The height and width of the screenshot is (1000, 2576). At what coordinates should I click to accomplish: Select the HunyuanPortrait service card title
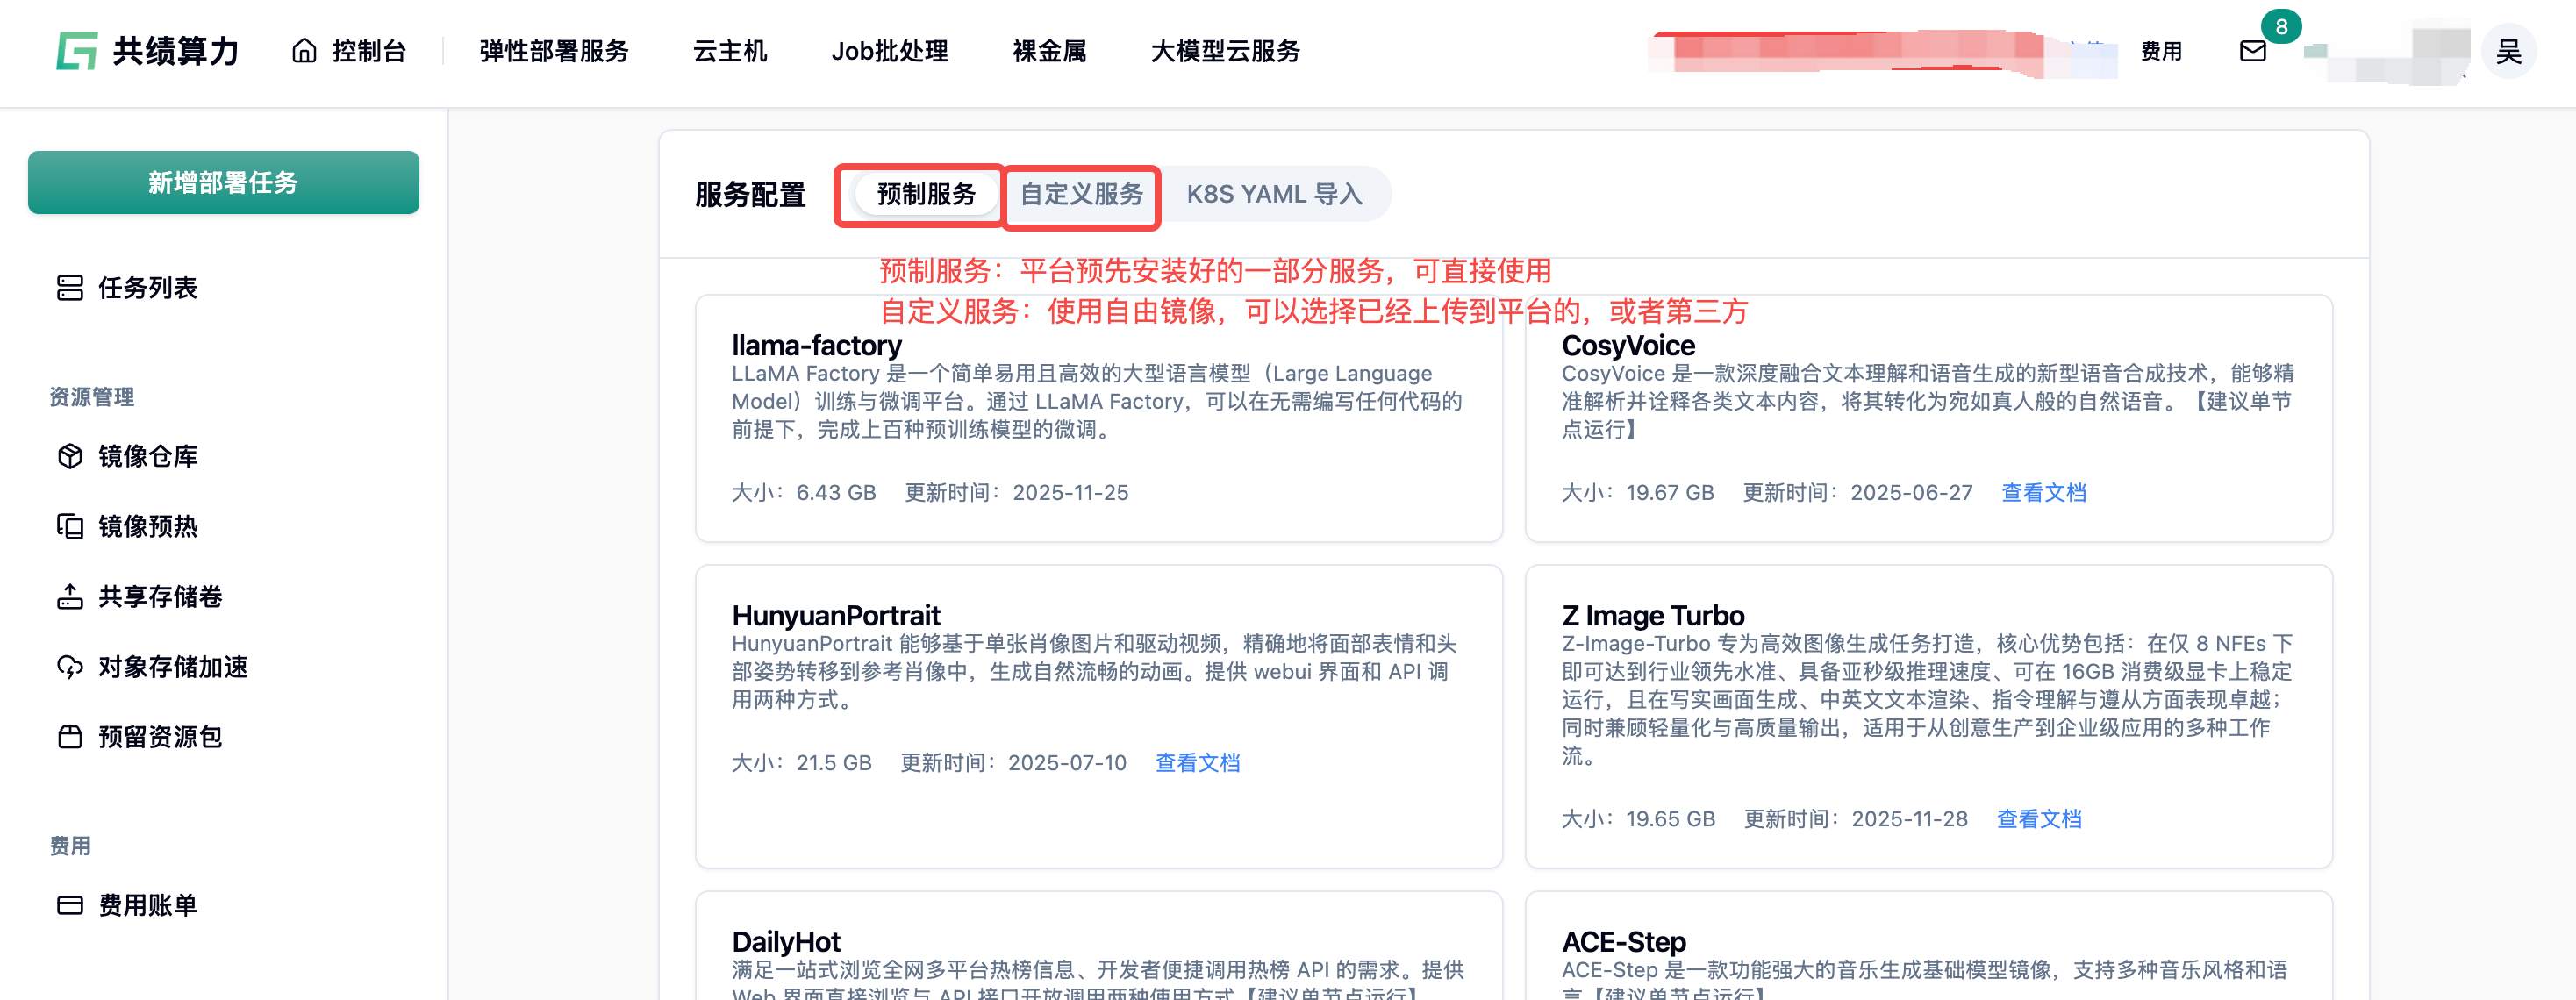[836, 615]
